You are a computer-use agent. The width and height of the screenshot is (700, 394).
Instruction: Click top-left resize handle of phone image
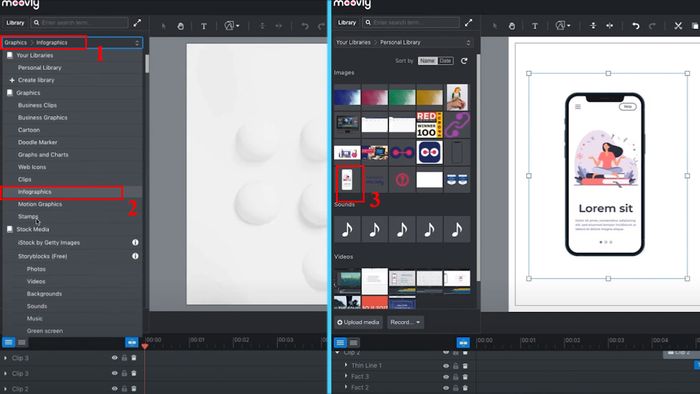[x=529, y=73]
